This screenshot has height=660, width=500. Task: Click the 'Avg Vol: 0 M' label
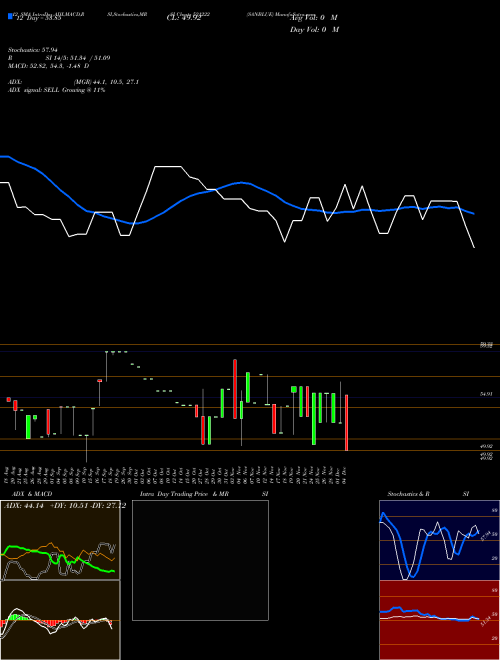point(314,18)
